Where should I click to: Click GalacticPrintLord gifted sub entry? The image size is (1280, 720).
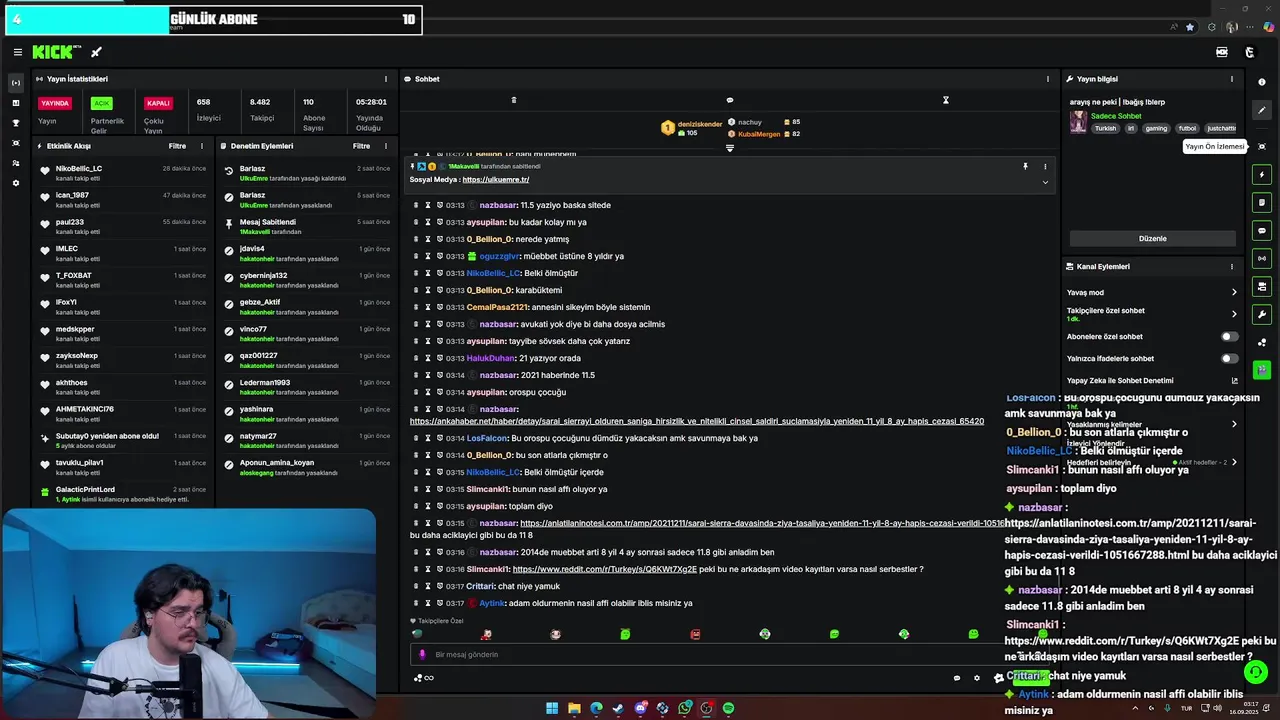pyautogui.click(x=123, y=494)
